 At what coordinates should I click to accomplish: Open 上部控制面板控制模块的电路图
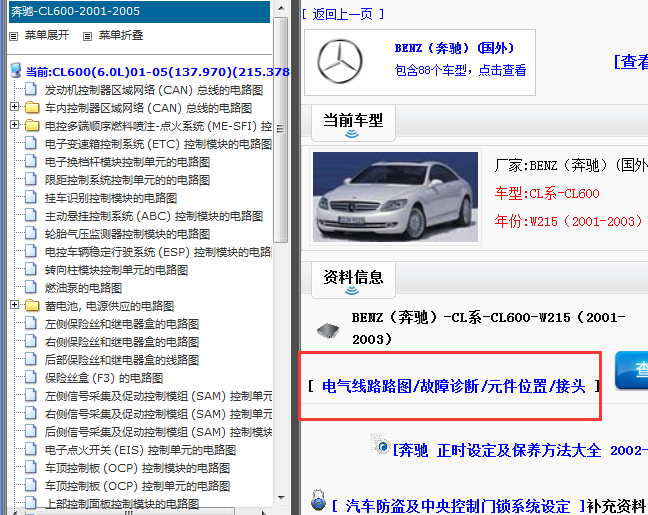(122, 504)
